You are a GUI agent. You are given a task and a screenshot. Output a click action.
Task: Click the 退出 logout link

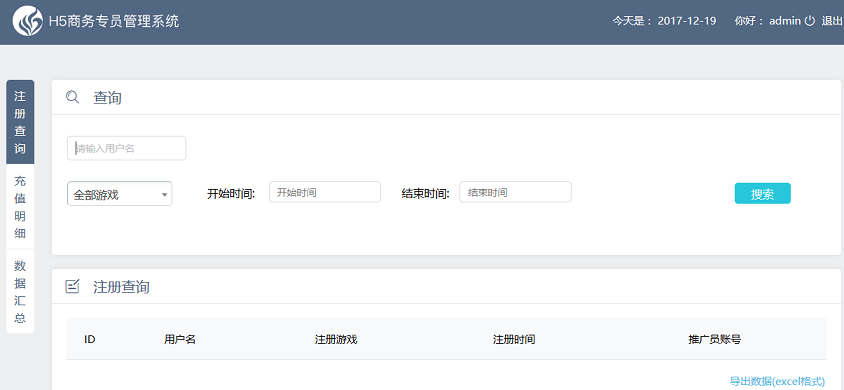(832, 21)
